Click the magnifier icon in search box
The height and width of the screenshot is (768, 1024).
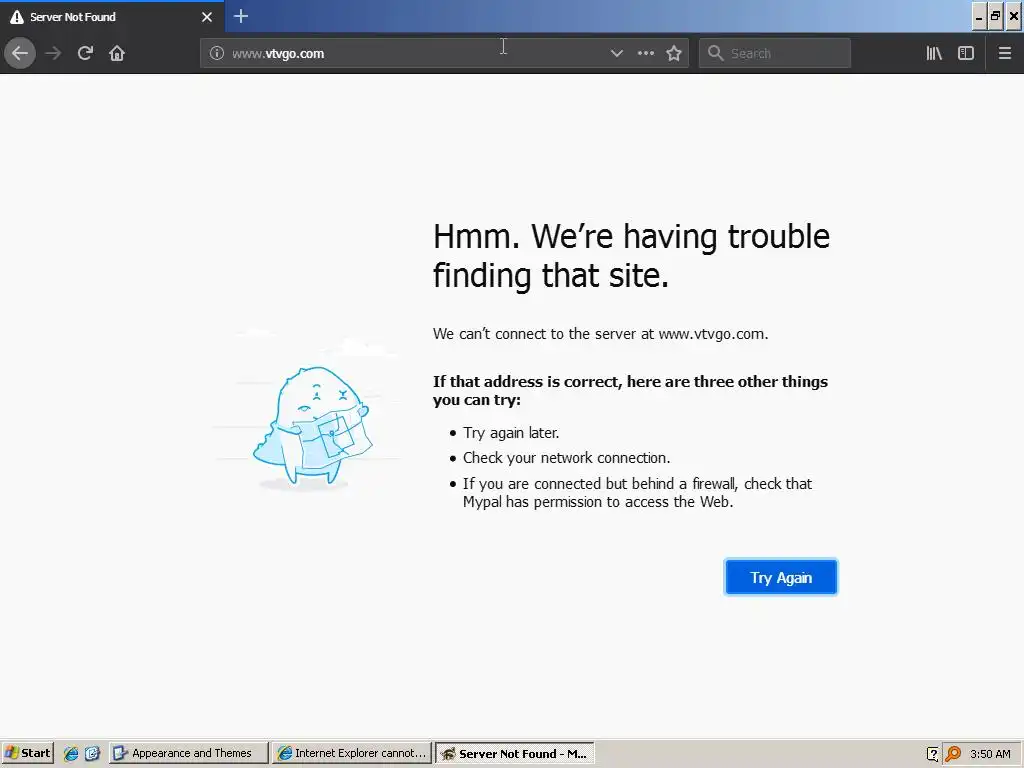coord(716,53)
